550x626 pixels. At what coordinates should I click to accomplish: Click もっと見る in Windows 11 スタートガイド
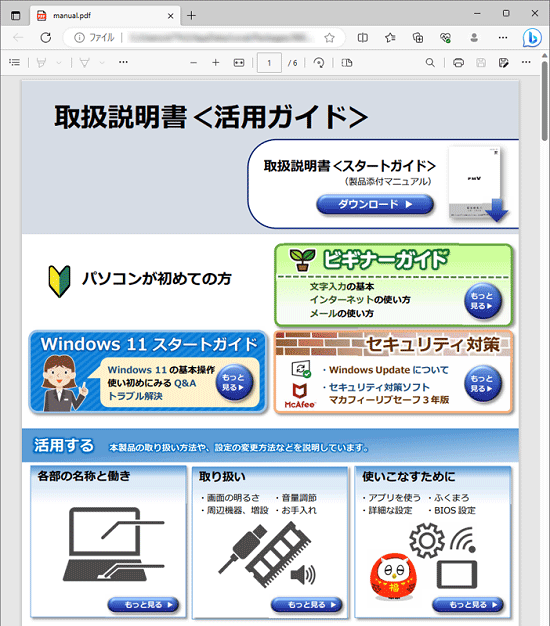click(234, 382)
